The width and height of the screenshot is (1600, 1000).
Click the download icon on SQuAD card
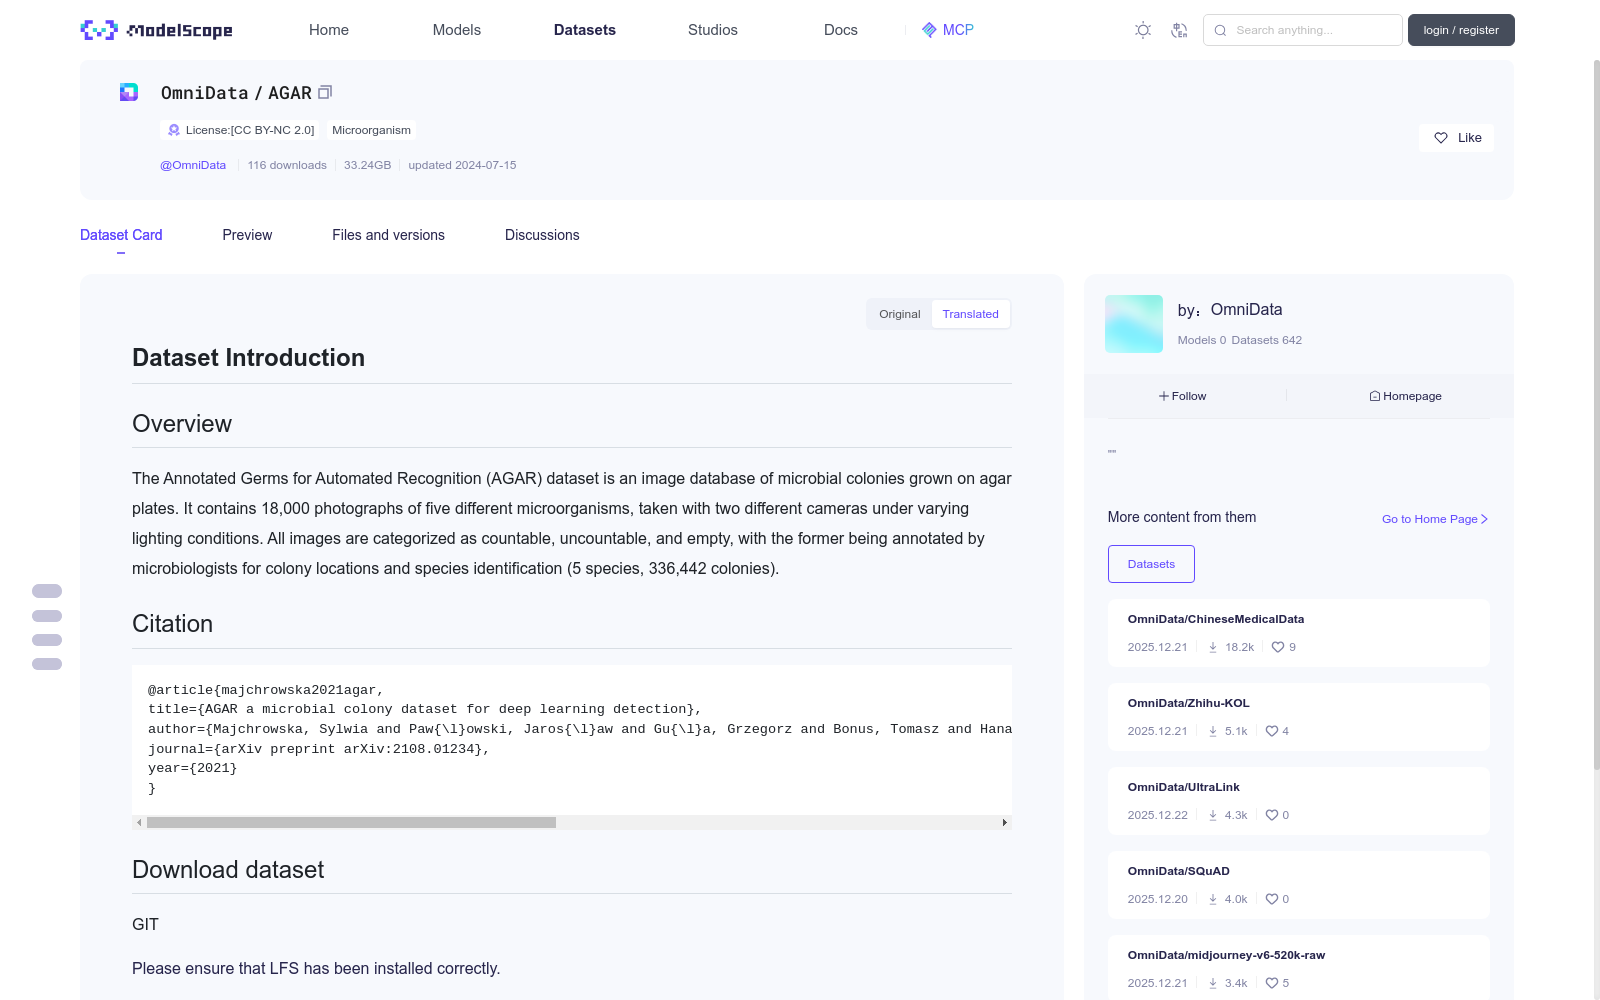(1213, 899)
